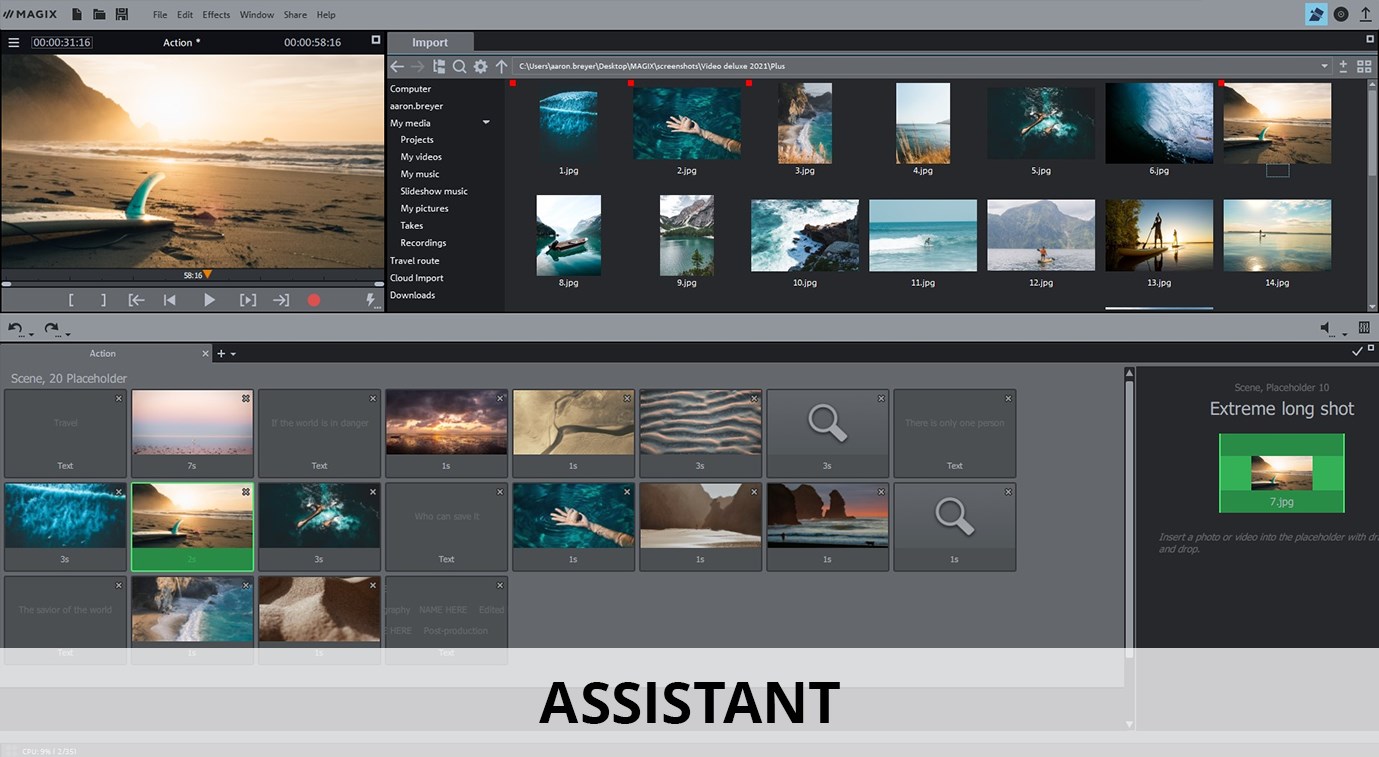Screen dimensions: 1379x757
Task: Open the speaker volume icon
Action: tap(1327, 328)
